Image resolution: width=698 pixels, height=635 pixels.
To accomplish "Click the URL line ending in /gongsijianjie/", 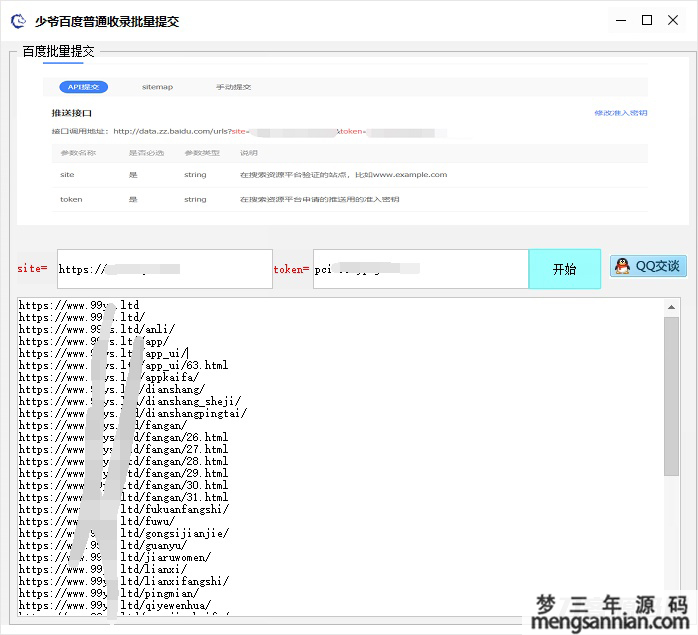I will 124,533.
